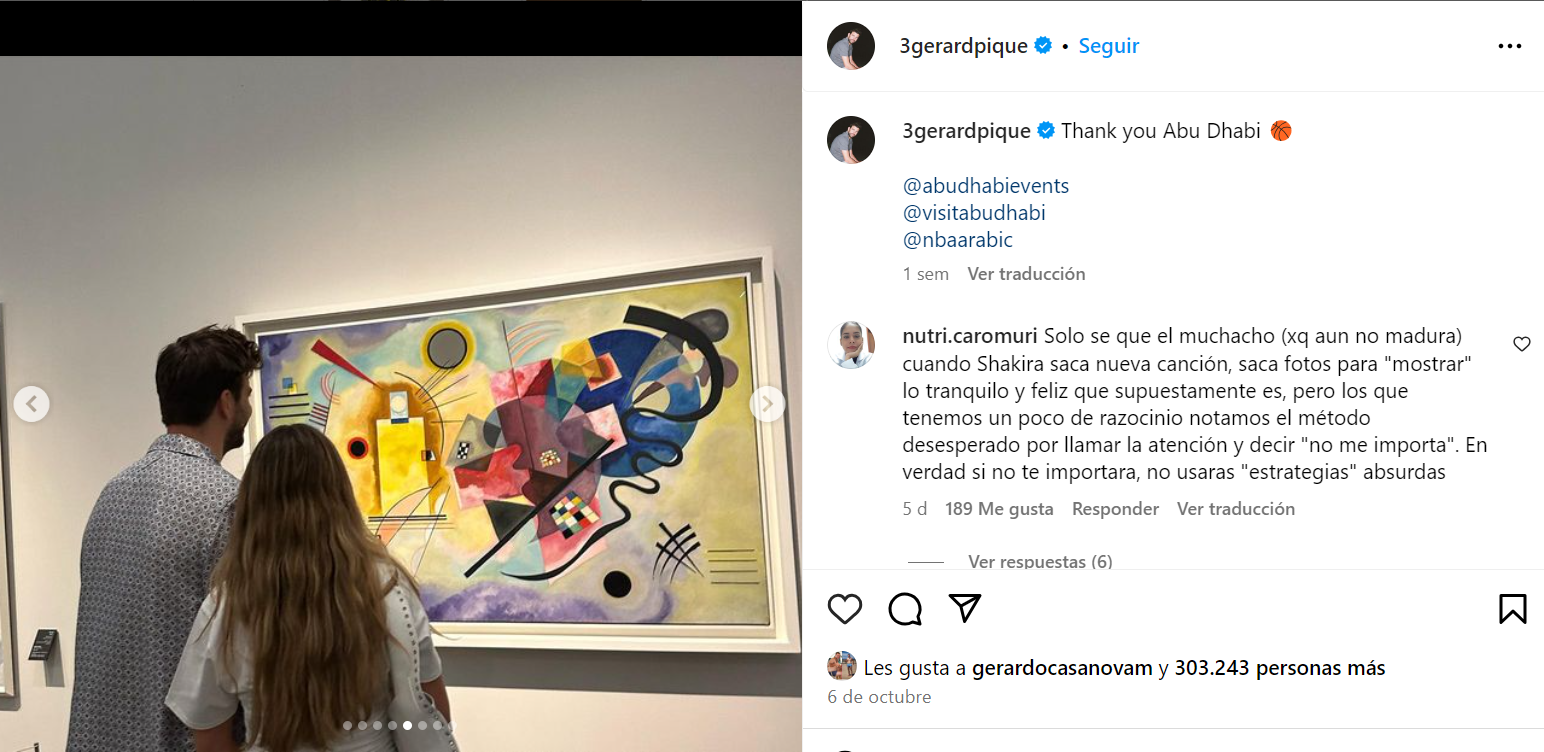Go to the previous photo with the left arrow
This screenshot has height=752, width=1544.
click(32, 404)
